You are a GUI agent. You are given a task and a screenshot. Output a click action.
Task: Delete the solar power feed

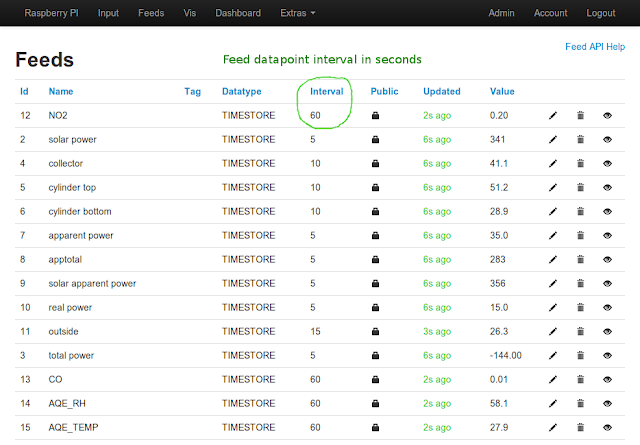pyautogui.click(x=580, y=140)
